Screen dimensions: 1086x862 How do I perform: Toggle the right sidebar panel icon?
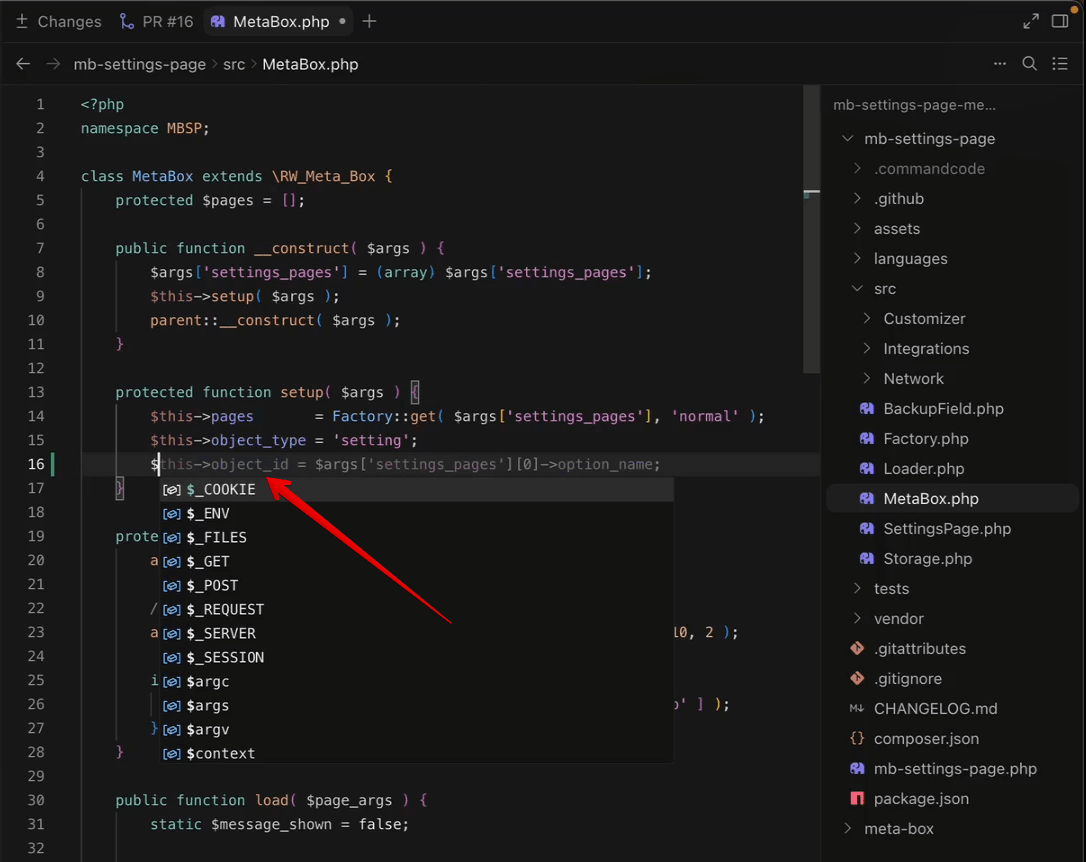1060,21
